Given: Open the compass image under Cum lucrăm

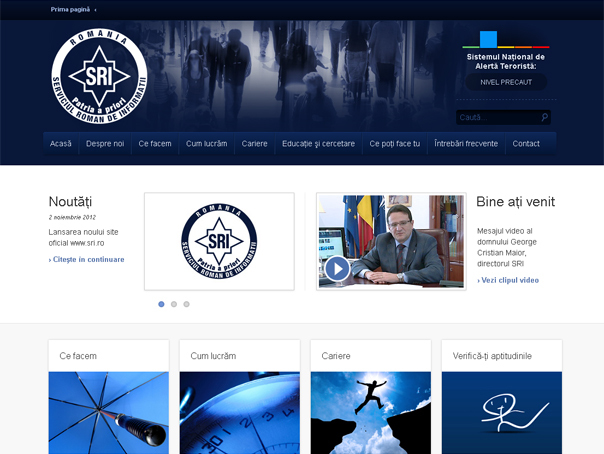Looking at the screenshot, I should (240, 413).
